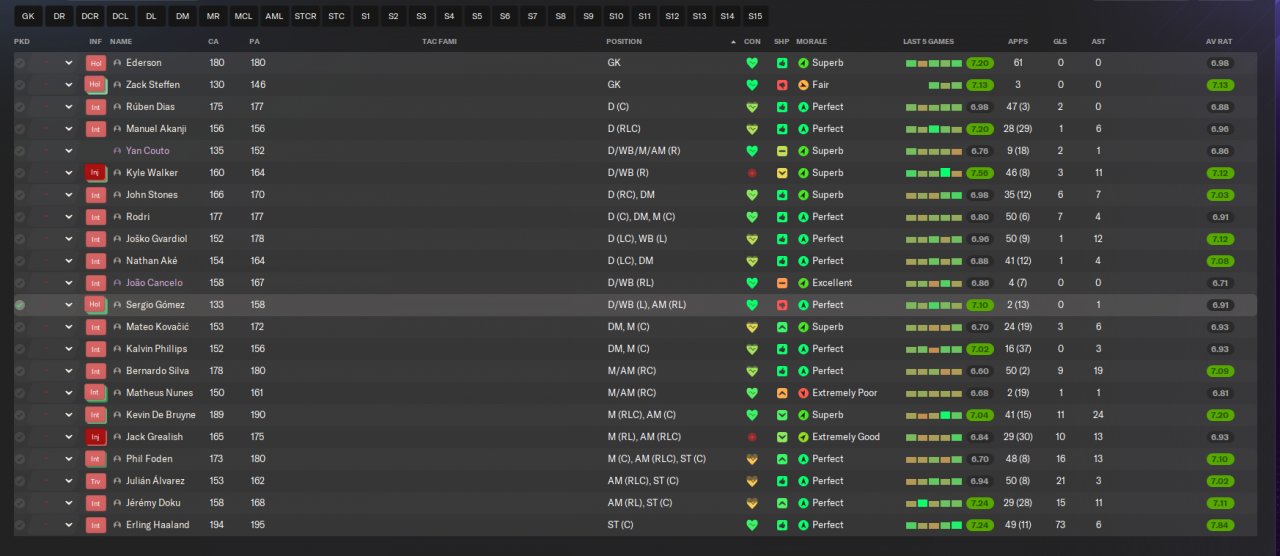Screen dimensions: 1280x556
Task: Click Zack Steffen's red sharpness icon
Action: click(782, 85)
